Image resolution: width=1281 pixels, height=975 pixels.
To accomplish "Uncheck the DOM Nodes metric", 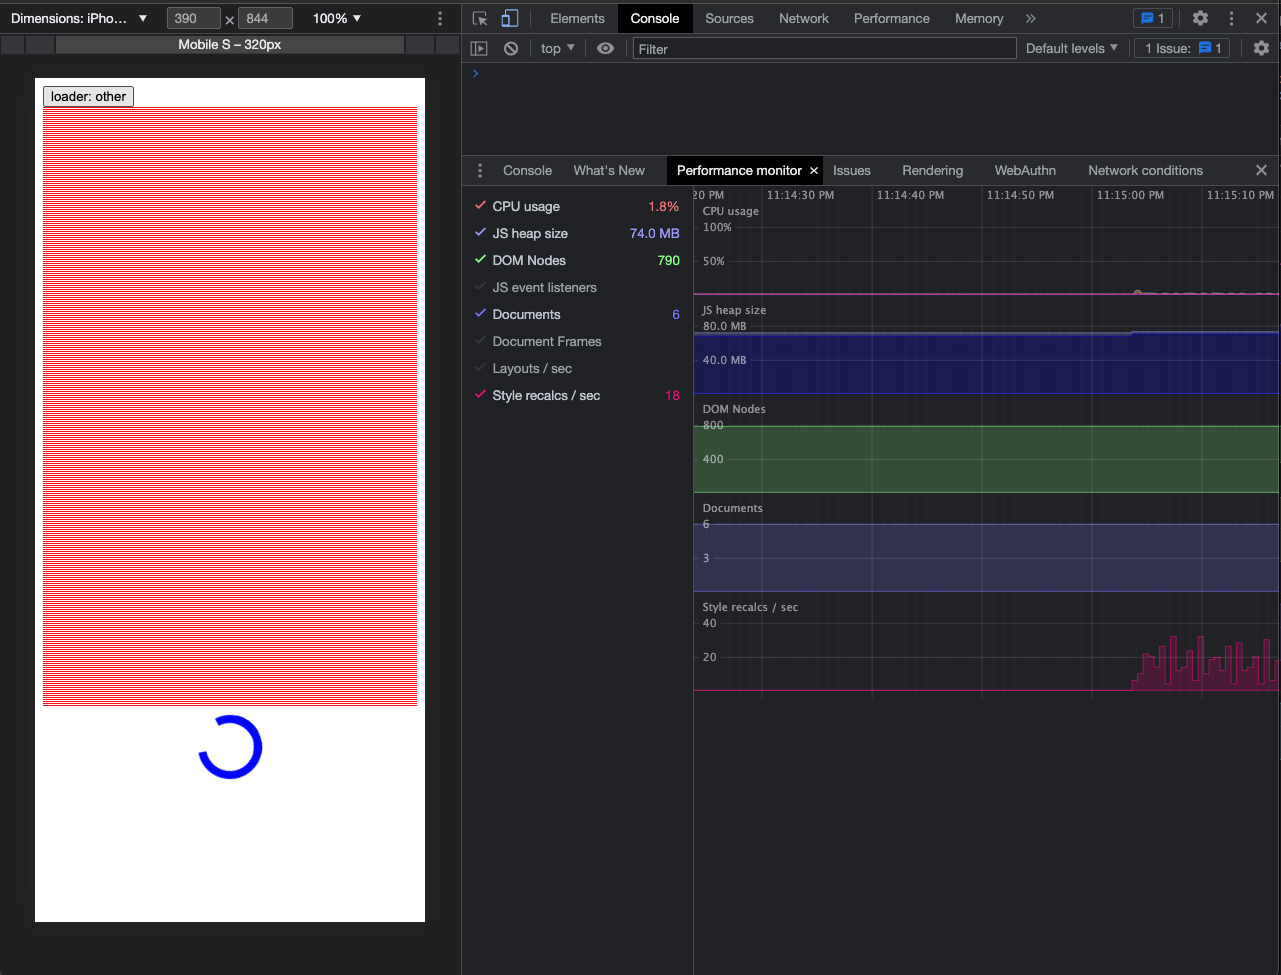I will pos(480,260).
